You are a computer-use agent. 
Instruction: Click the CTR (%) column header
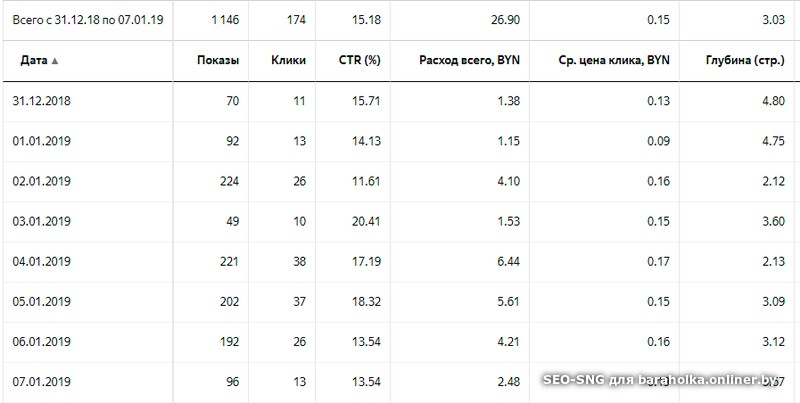(x=360, y=61)
